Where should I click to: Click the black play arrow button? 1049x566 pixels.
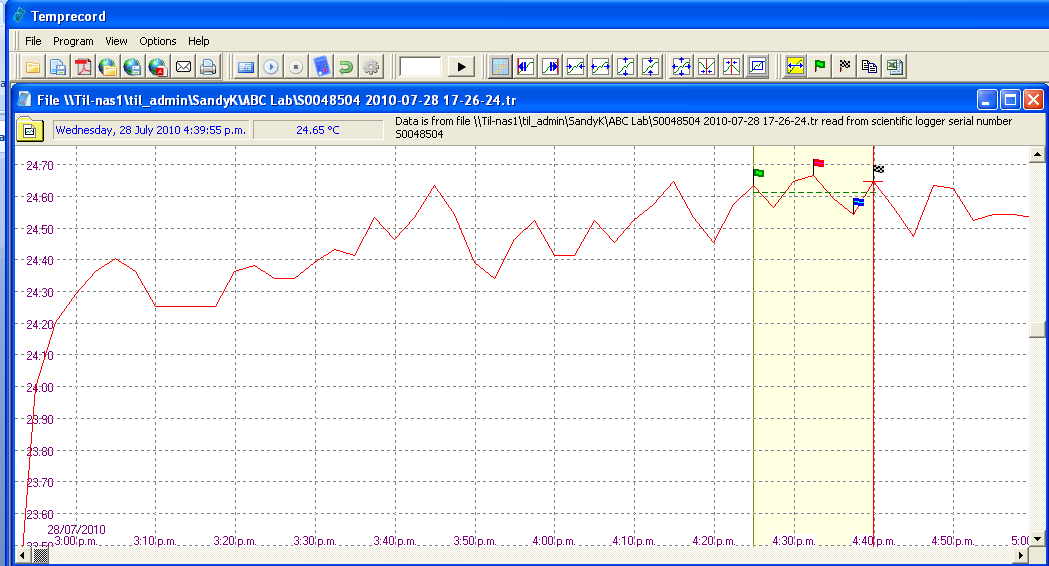point(460,67)
